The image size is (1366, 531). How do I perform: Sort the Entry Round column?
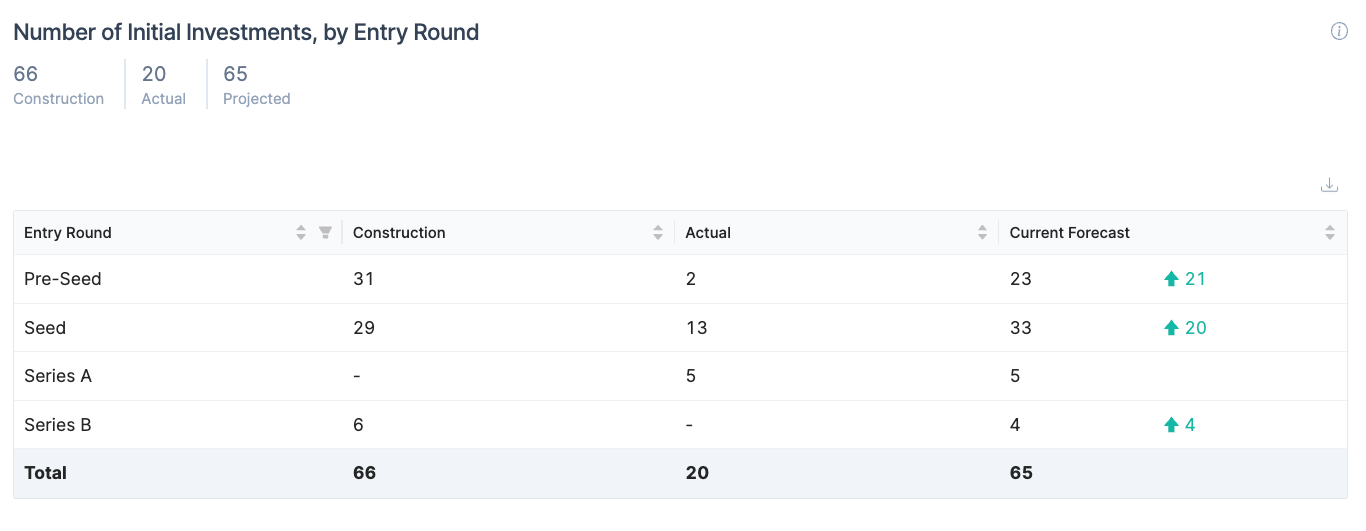(x=301, y=233)
